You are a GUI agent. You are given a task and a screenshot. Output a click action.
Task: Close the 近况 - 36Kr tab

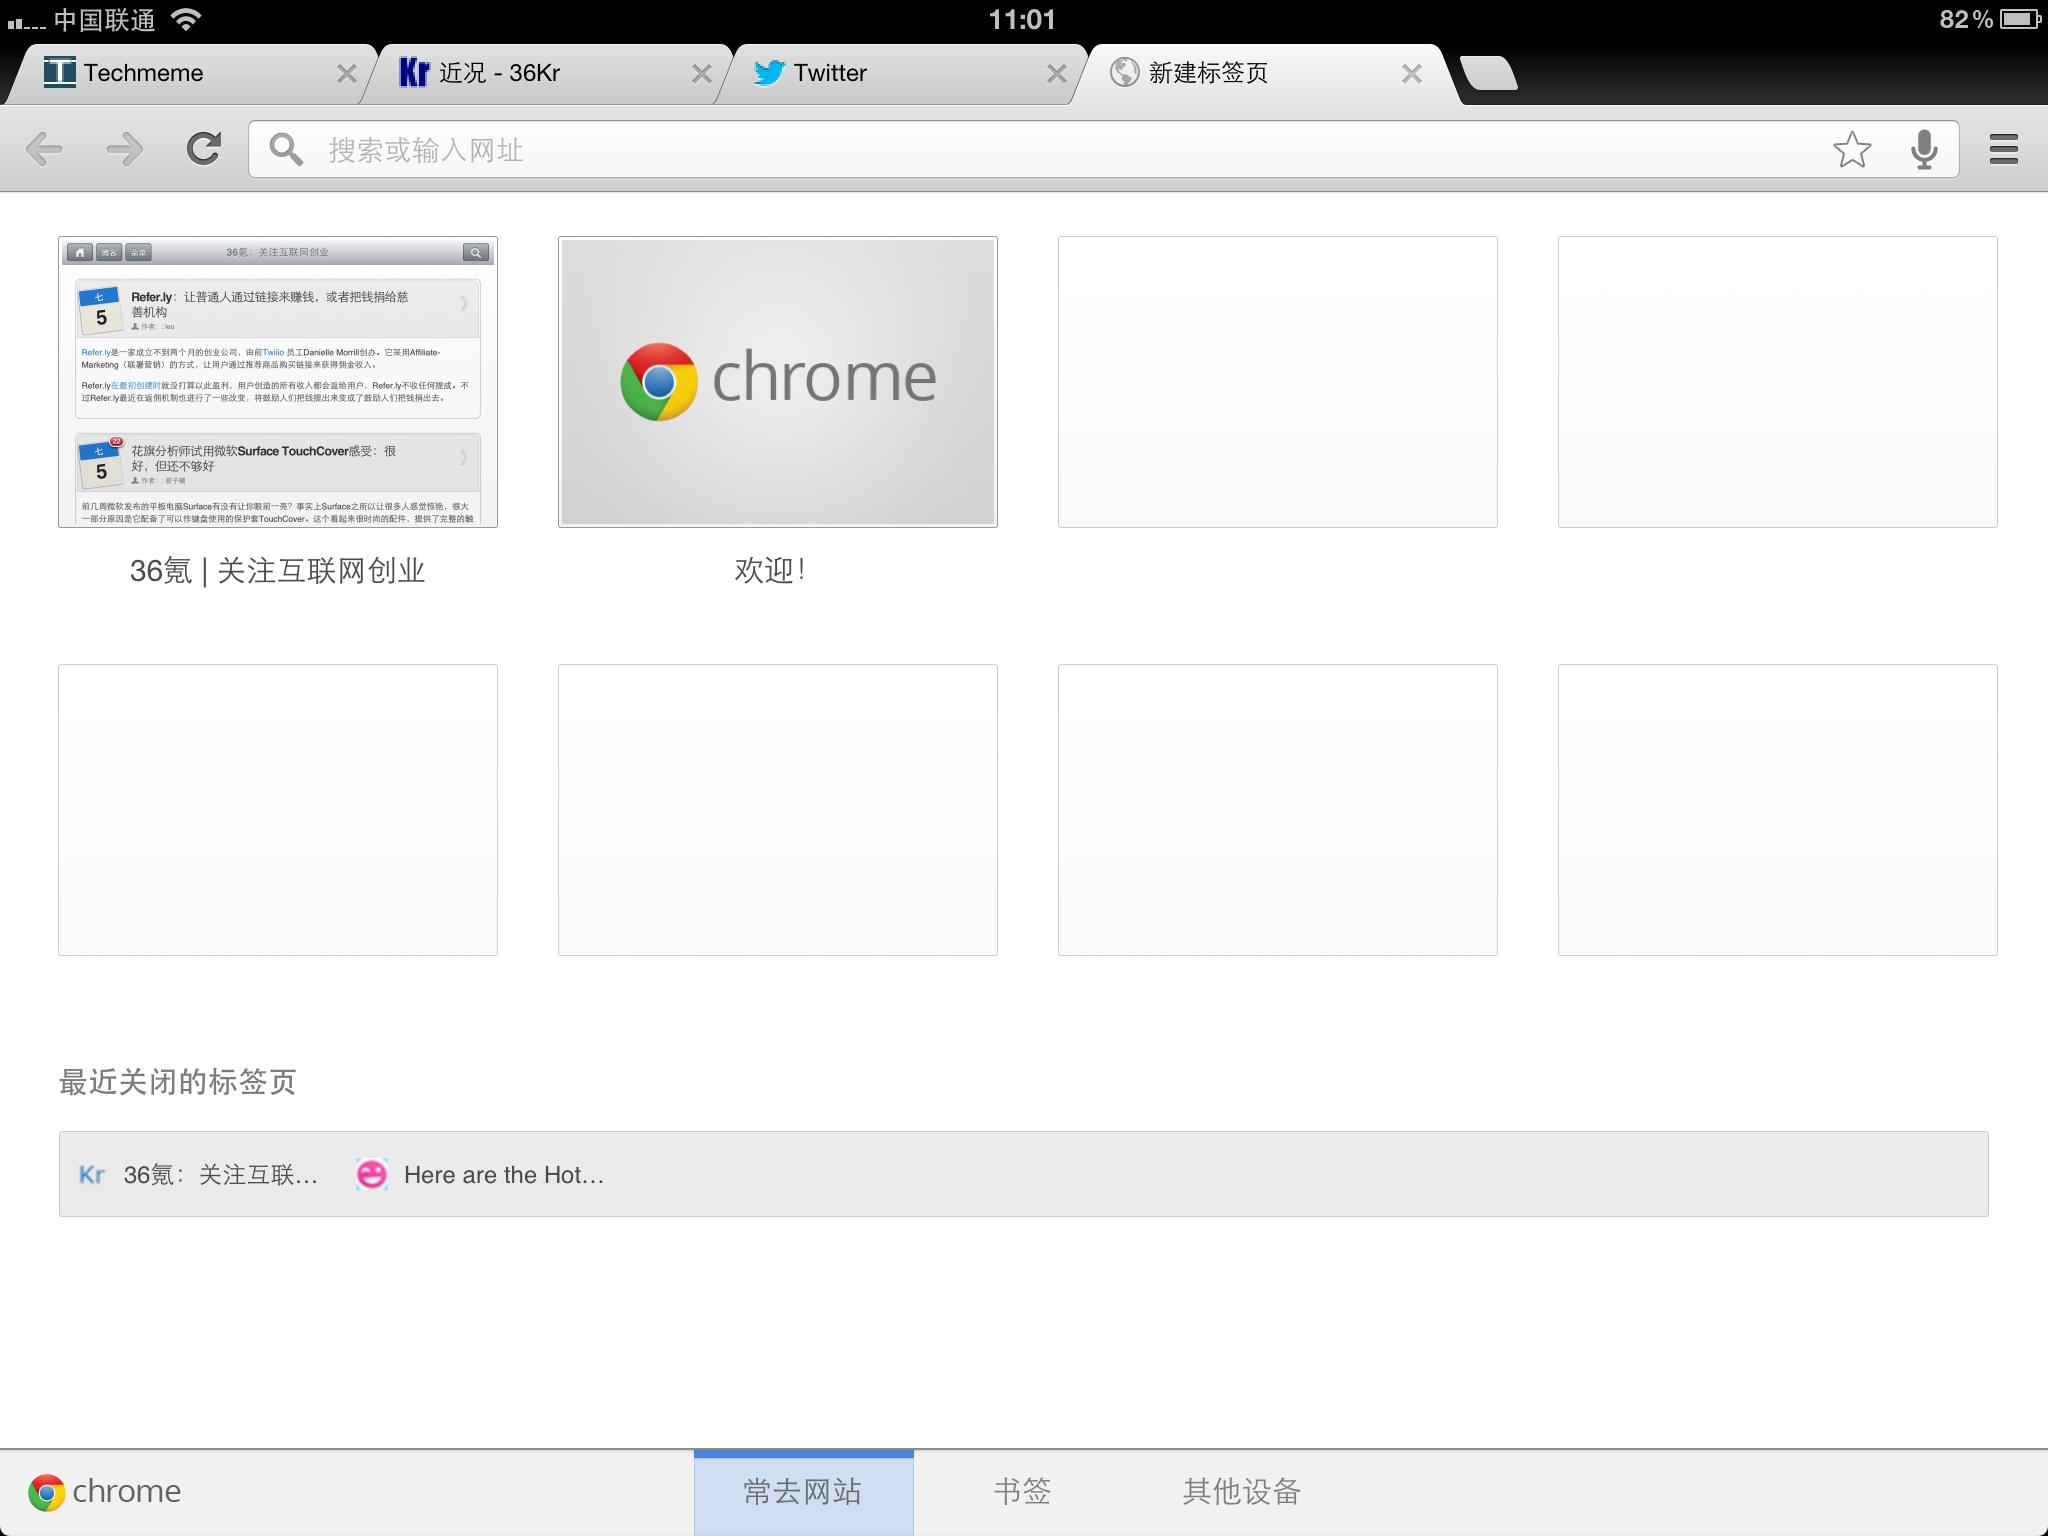702,73
